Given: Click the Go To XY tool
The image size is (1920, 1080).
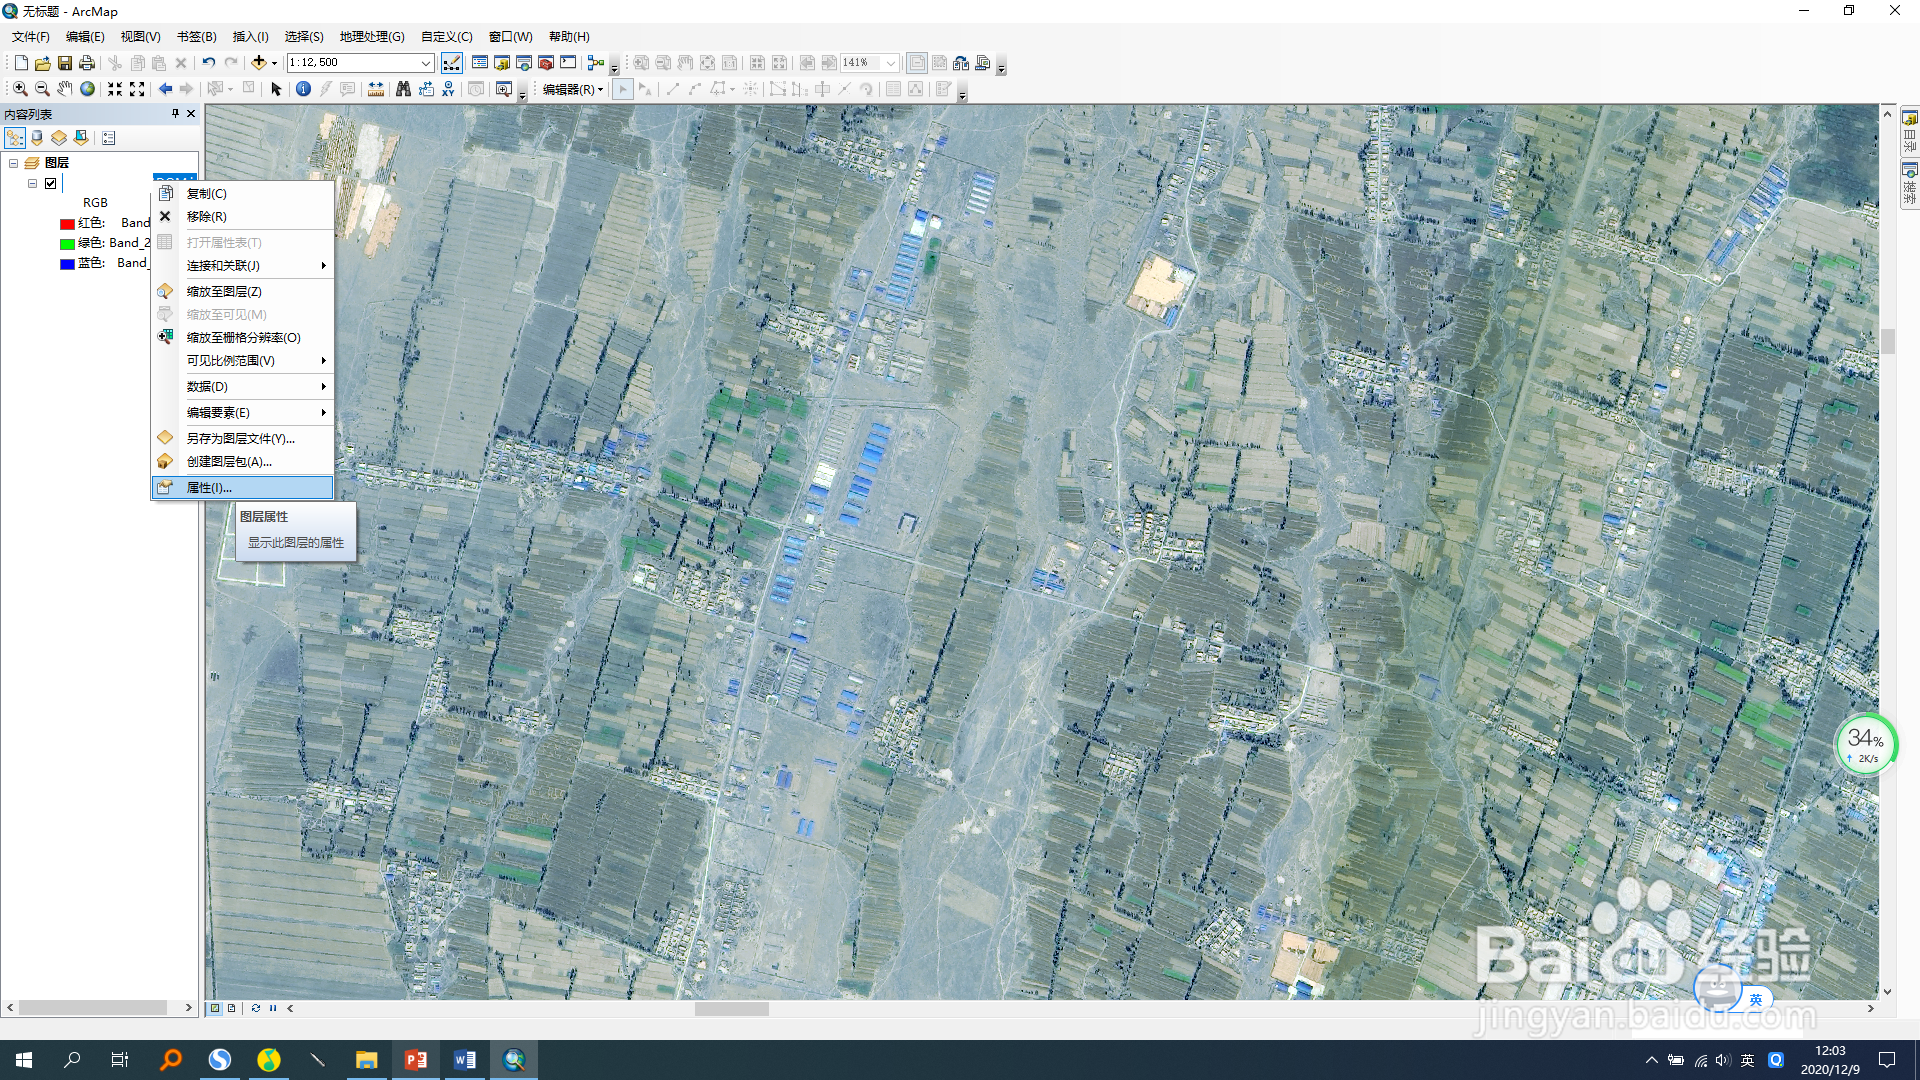Looking at the screenshot, I should click(449, 89).
